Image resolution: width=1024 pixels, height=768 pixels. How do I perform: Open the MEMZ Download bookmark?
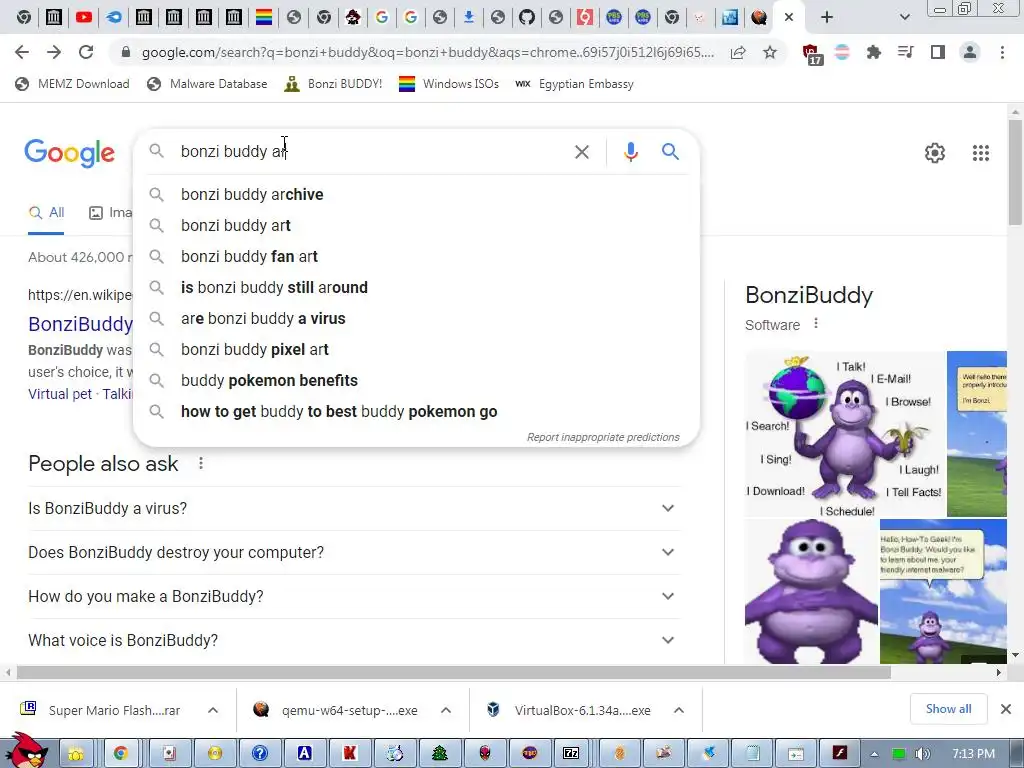click(72, 84)
